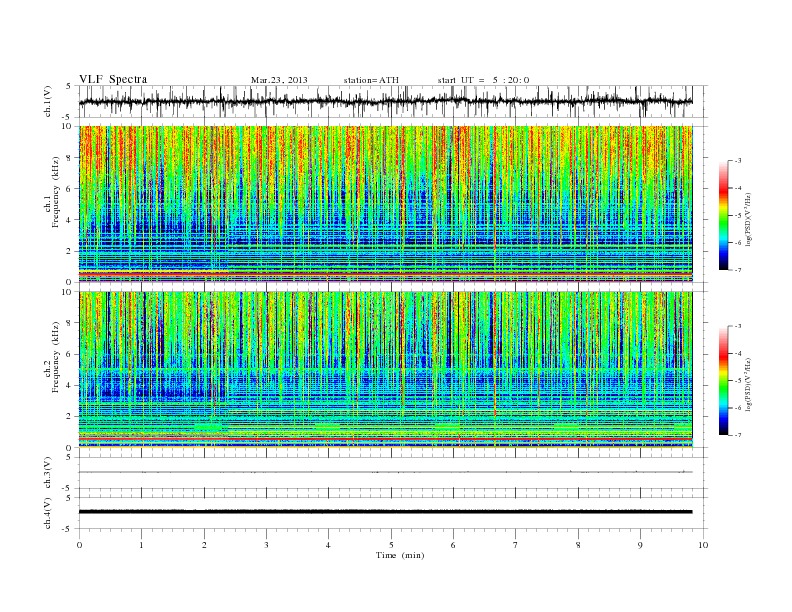Image resolution: width=792 pixels, height=612 pixels.
Task: Click the "-5" tick on ch.2 color bar
Action: click(737, 381)
